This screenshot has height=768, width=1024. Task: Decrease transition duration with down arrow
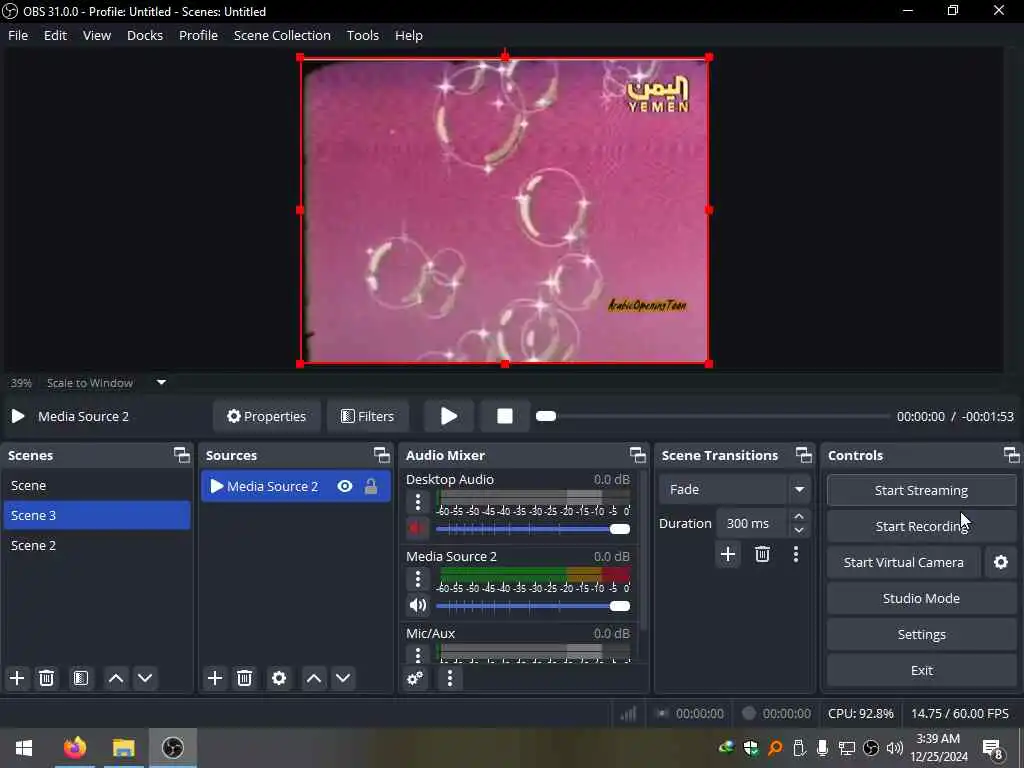(x=799, y=530)
